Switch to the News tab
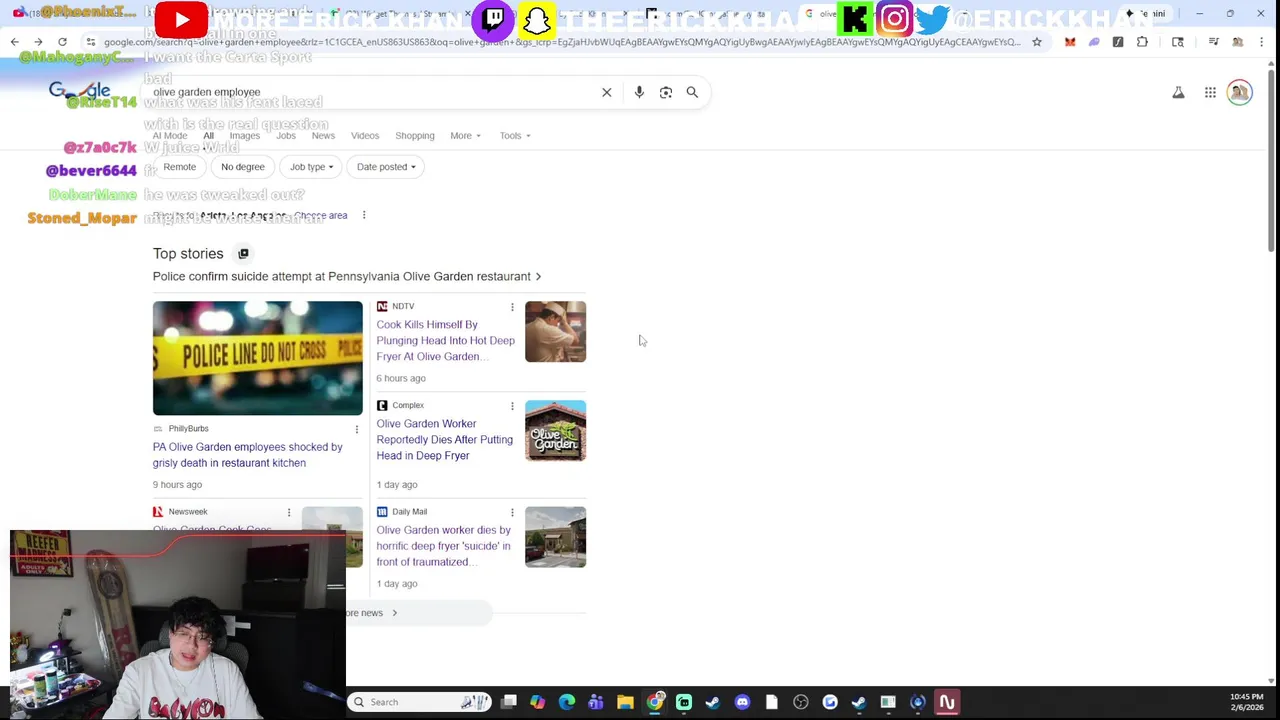This screenshot has height=720, width=1280. coord(323,136)
